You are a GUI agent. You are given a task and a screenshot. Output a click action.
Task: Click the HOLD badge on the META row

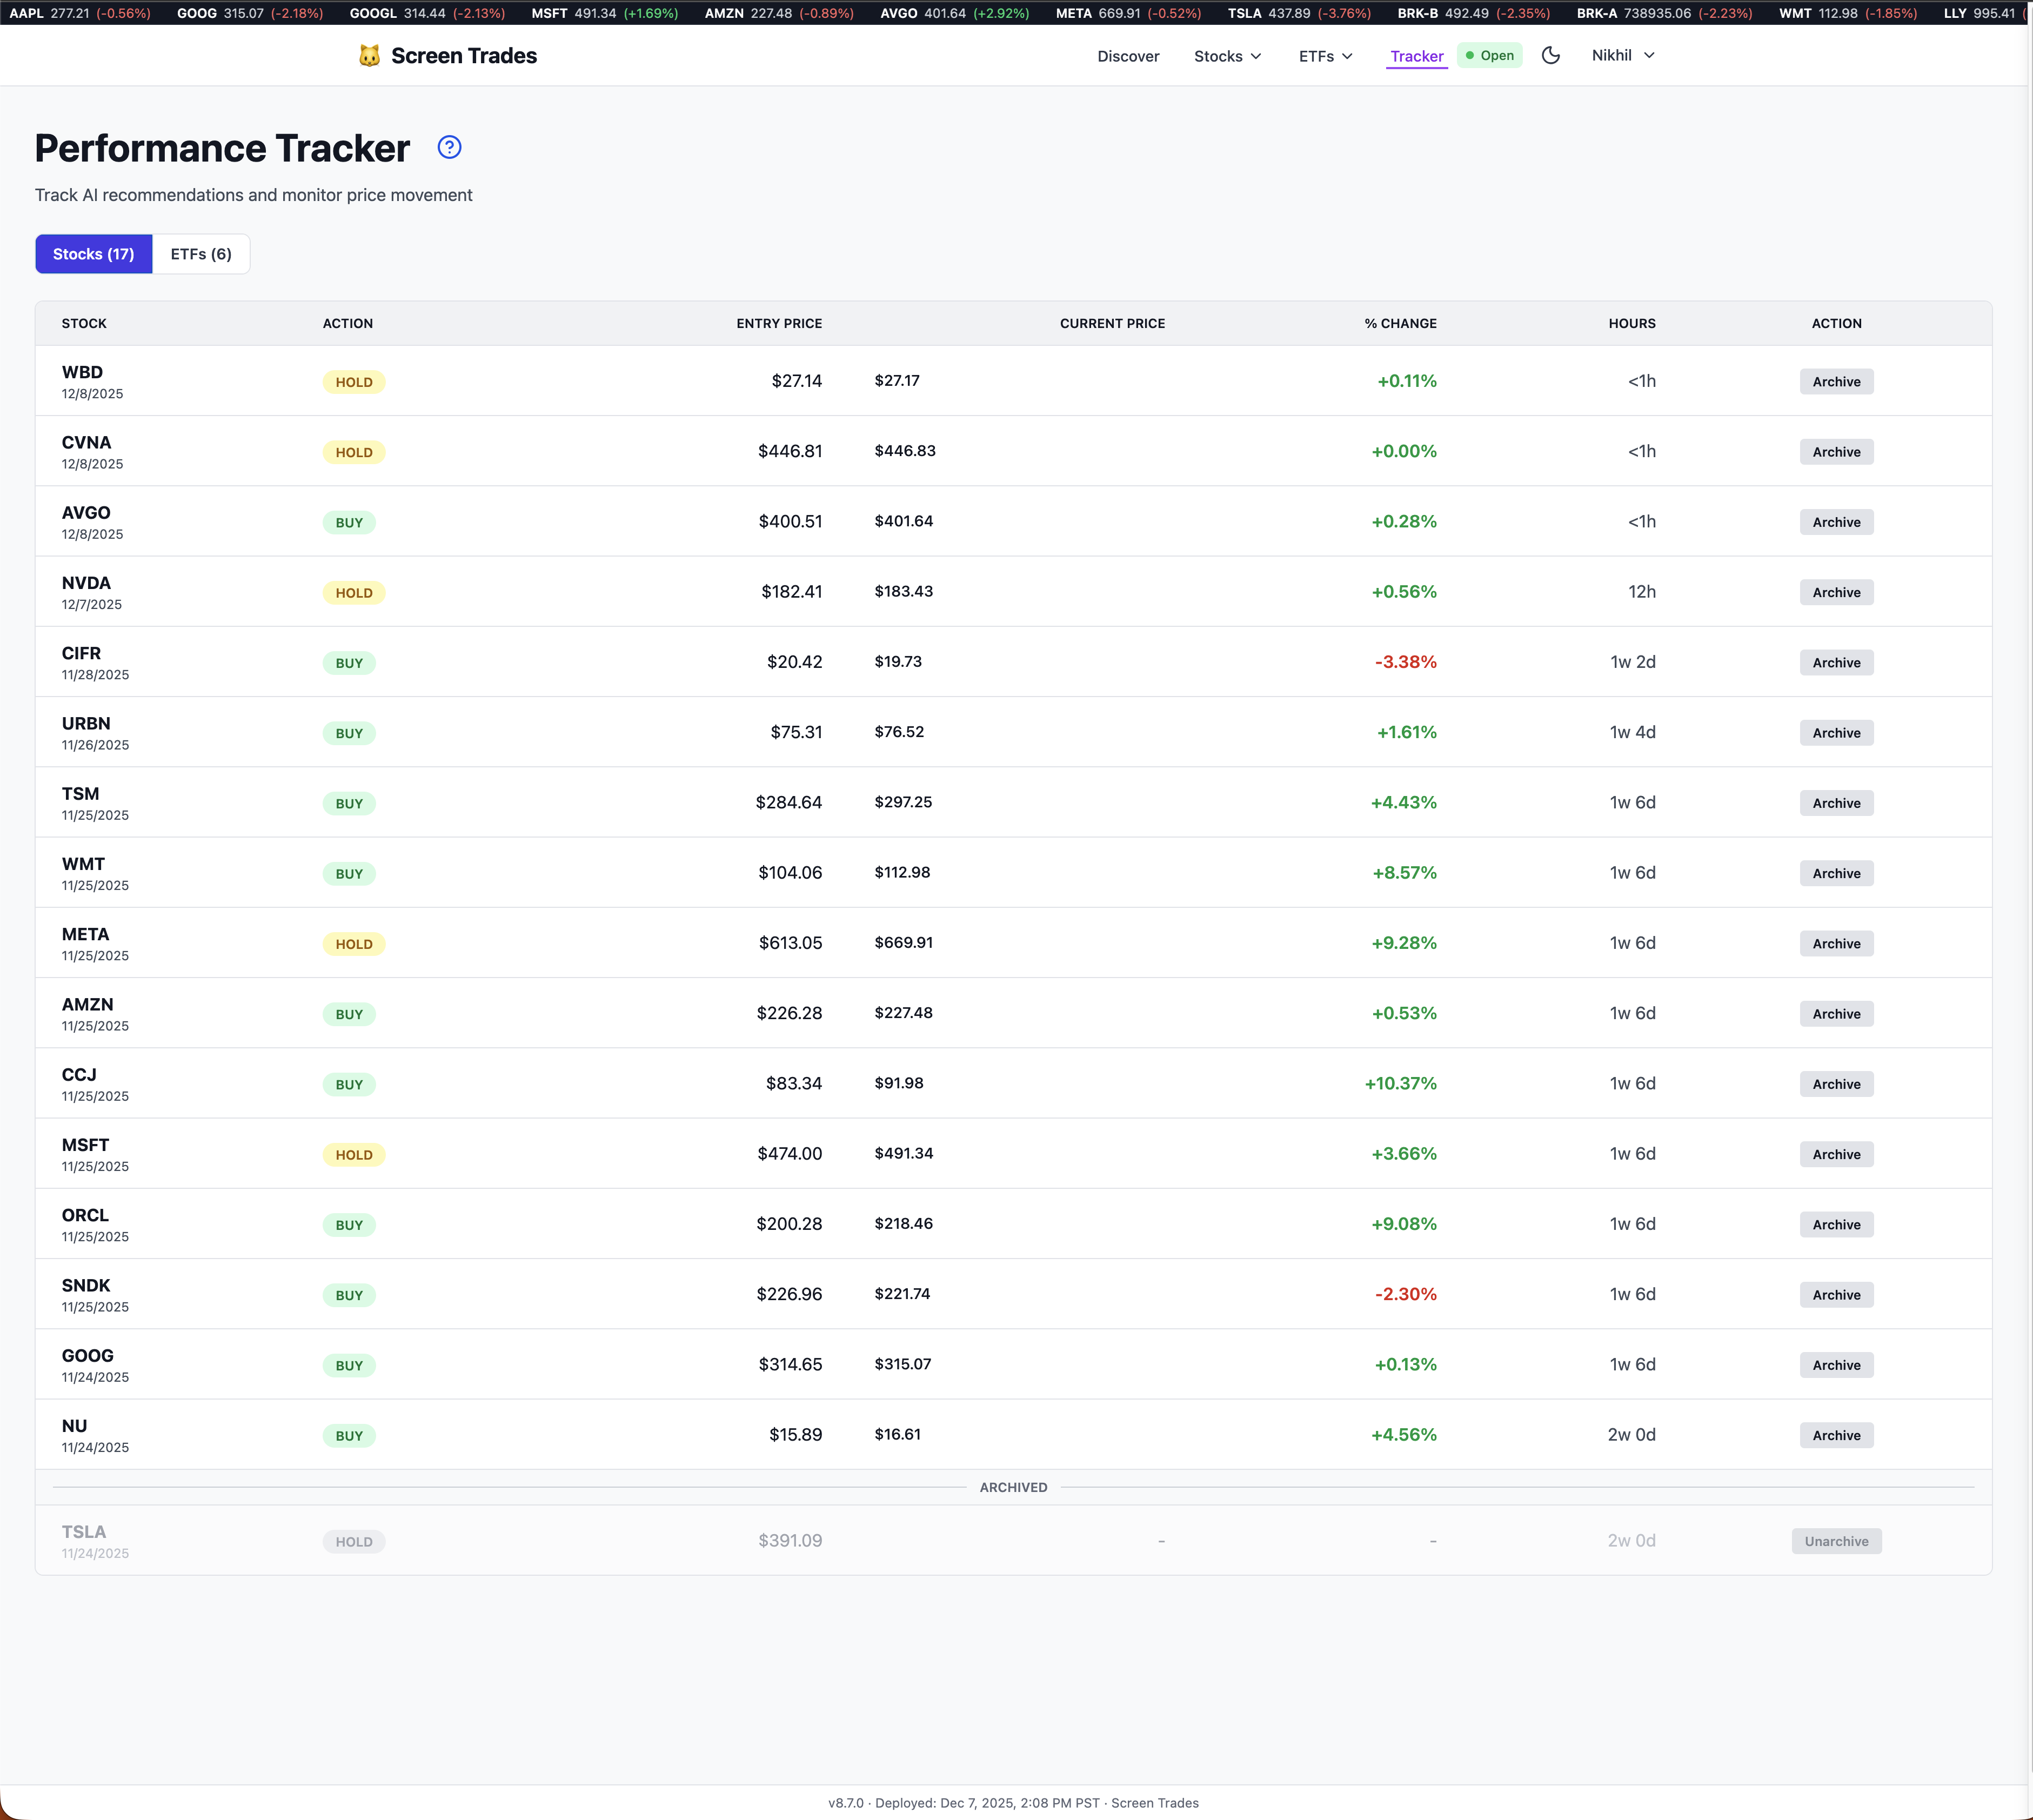(354, 944)
